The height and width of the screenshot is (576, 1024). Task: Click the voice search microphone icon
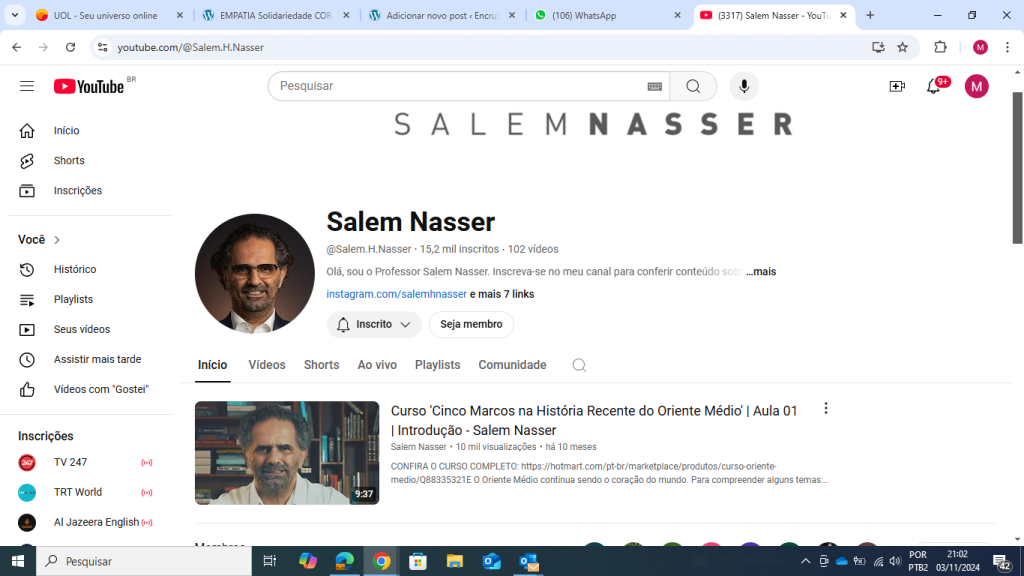744,86
